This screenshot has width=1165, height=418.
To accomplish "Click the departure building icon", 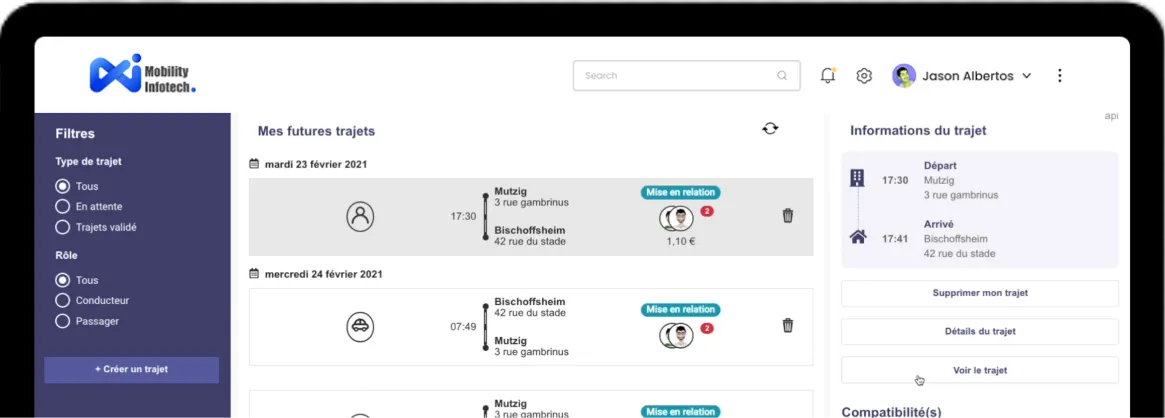I will (857, 178).
